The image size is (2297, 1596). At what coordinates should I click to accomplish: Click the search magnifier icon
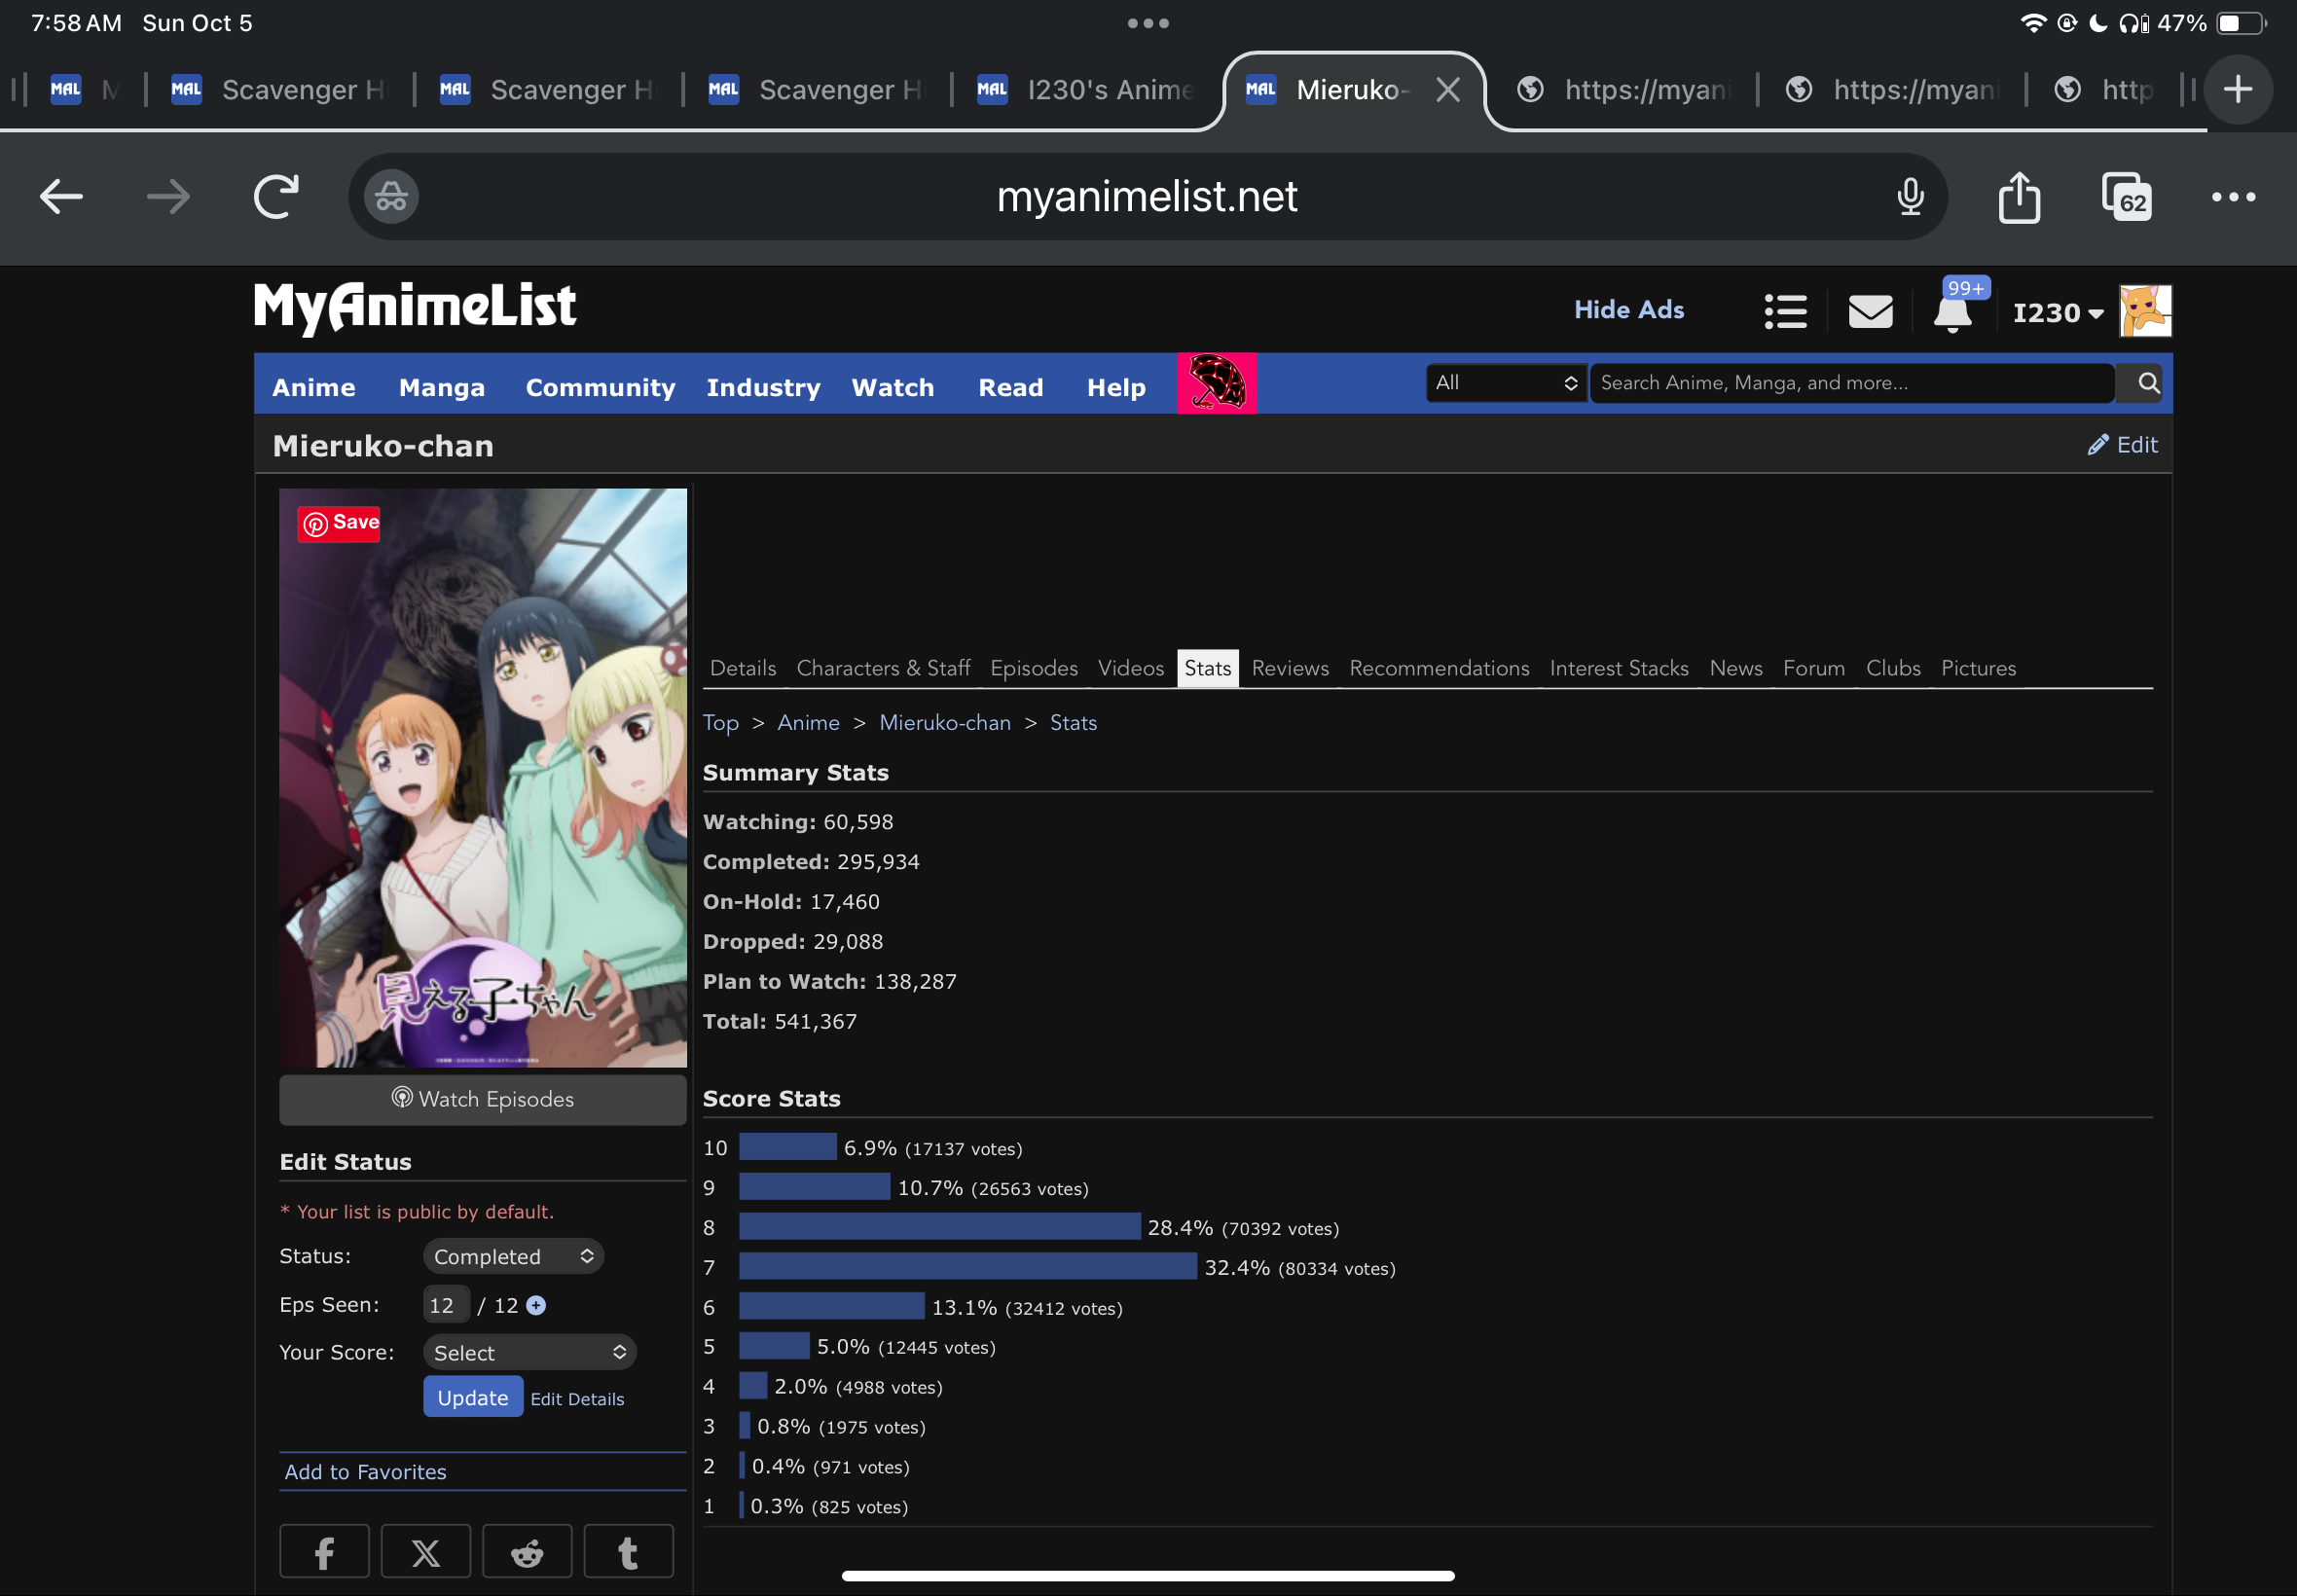point(2147,383)
